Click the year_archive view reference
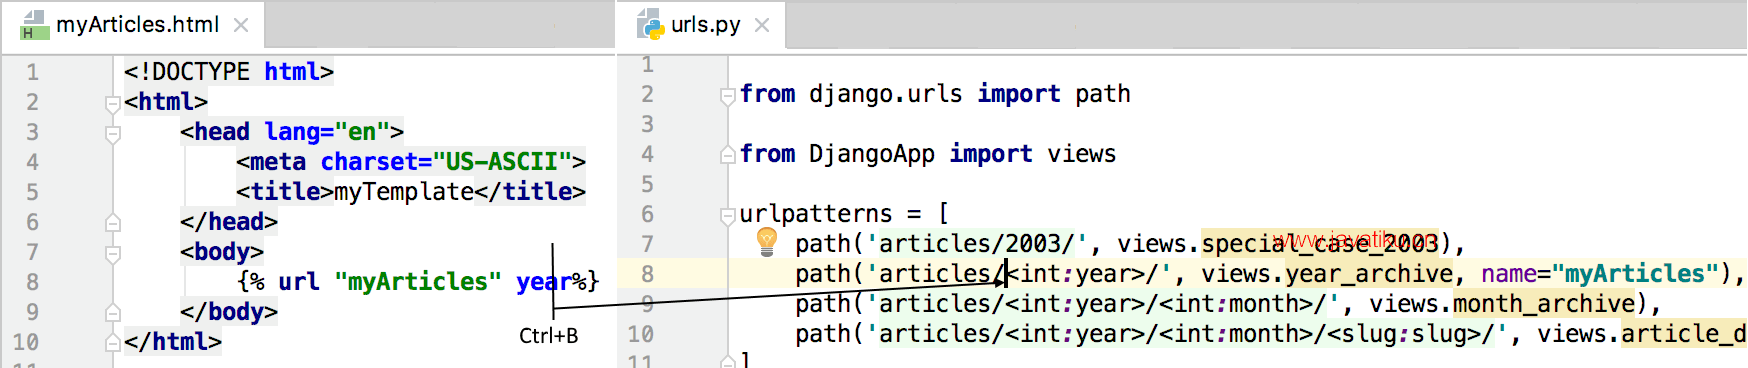Viewport: 1748px width, 368px height. [x=1369, y=273]
